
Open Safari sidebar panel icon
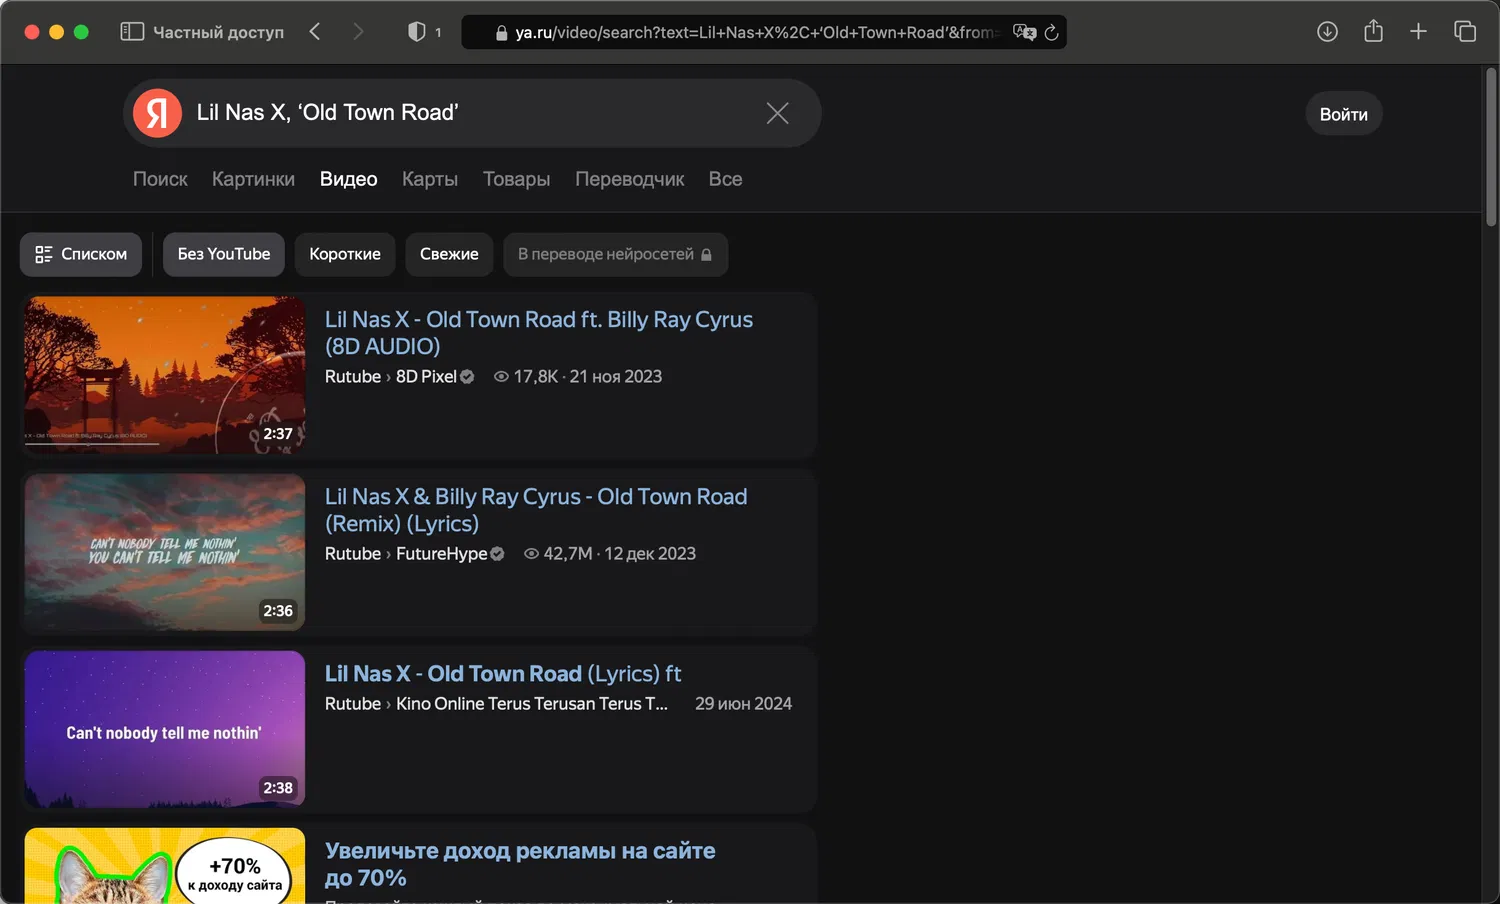[x=132, y=32]
